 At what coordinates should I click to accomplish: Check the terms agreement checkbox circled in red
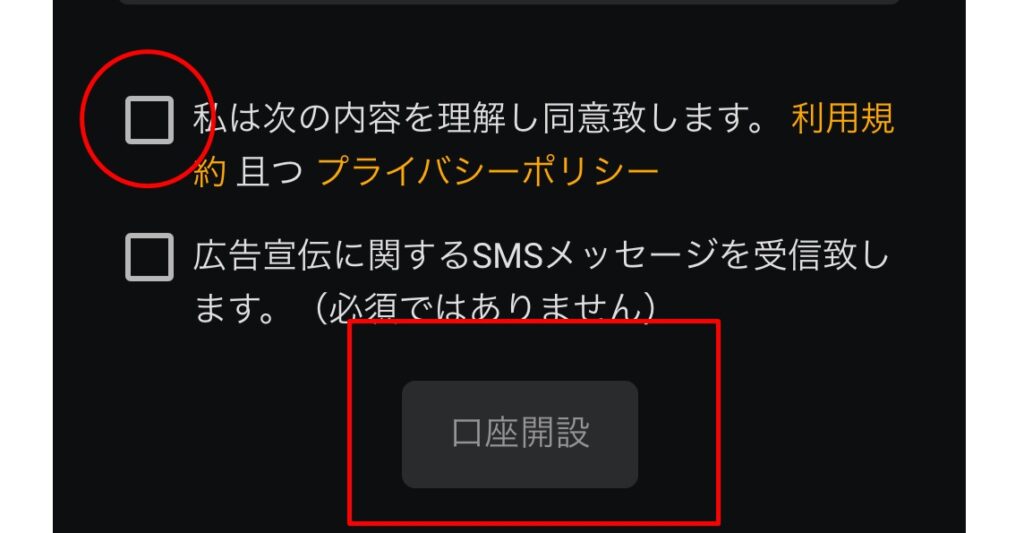coord(150,120)
